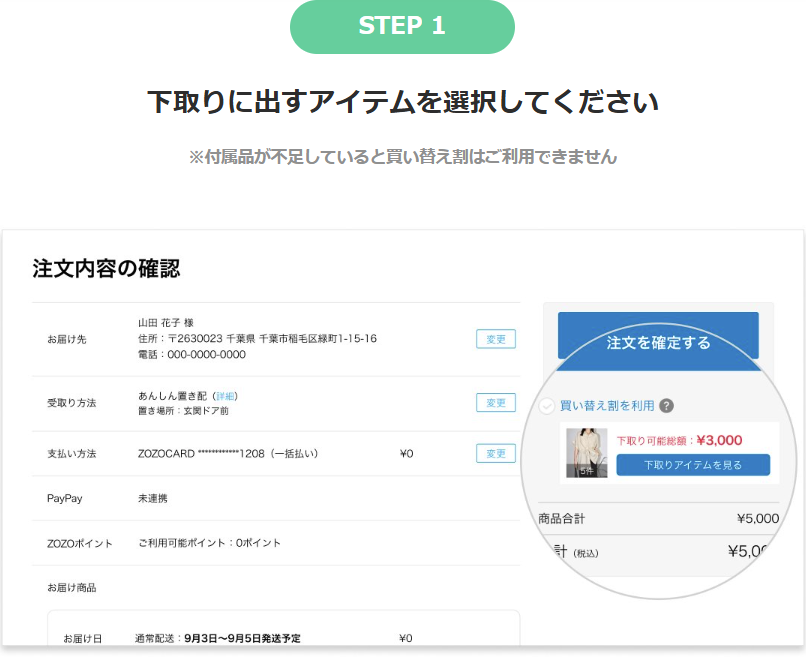This screenshot has height=658, width=806.
Task: Click the ZOZOポイント available points text
Action: (x=209, y=543)
